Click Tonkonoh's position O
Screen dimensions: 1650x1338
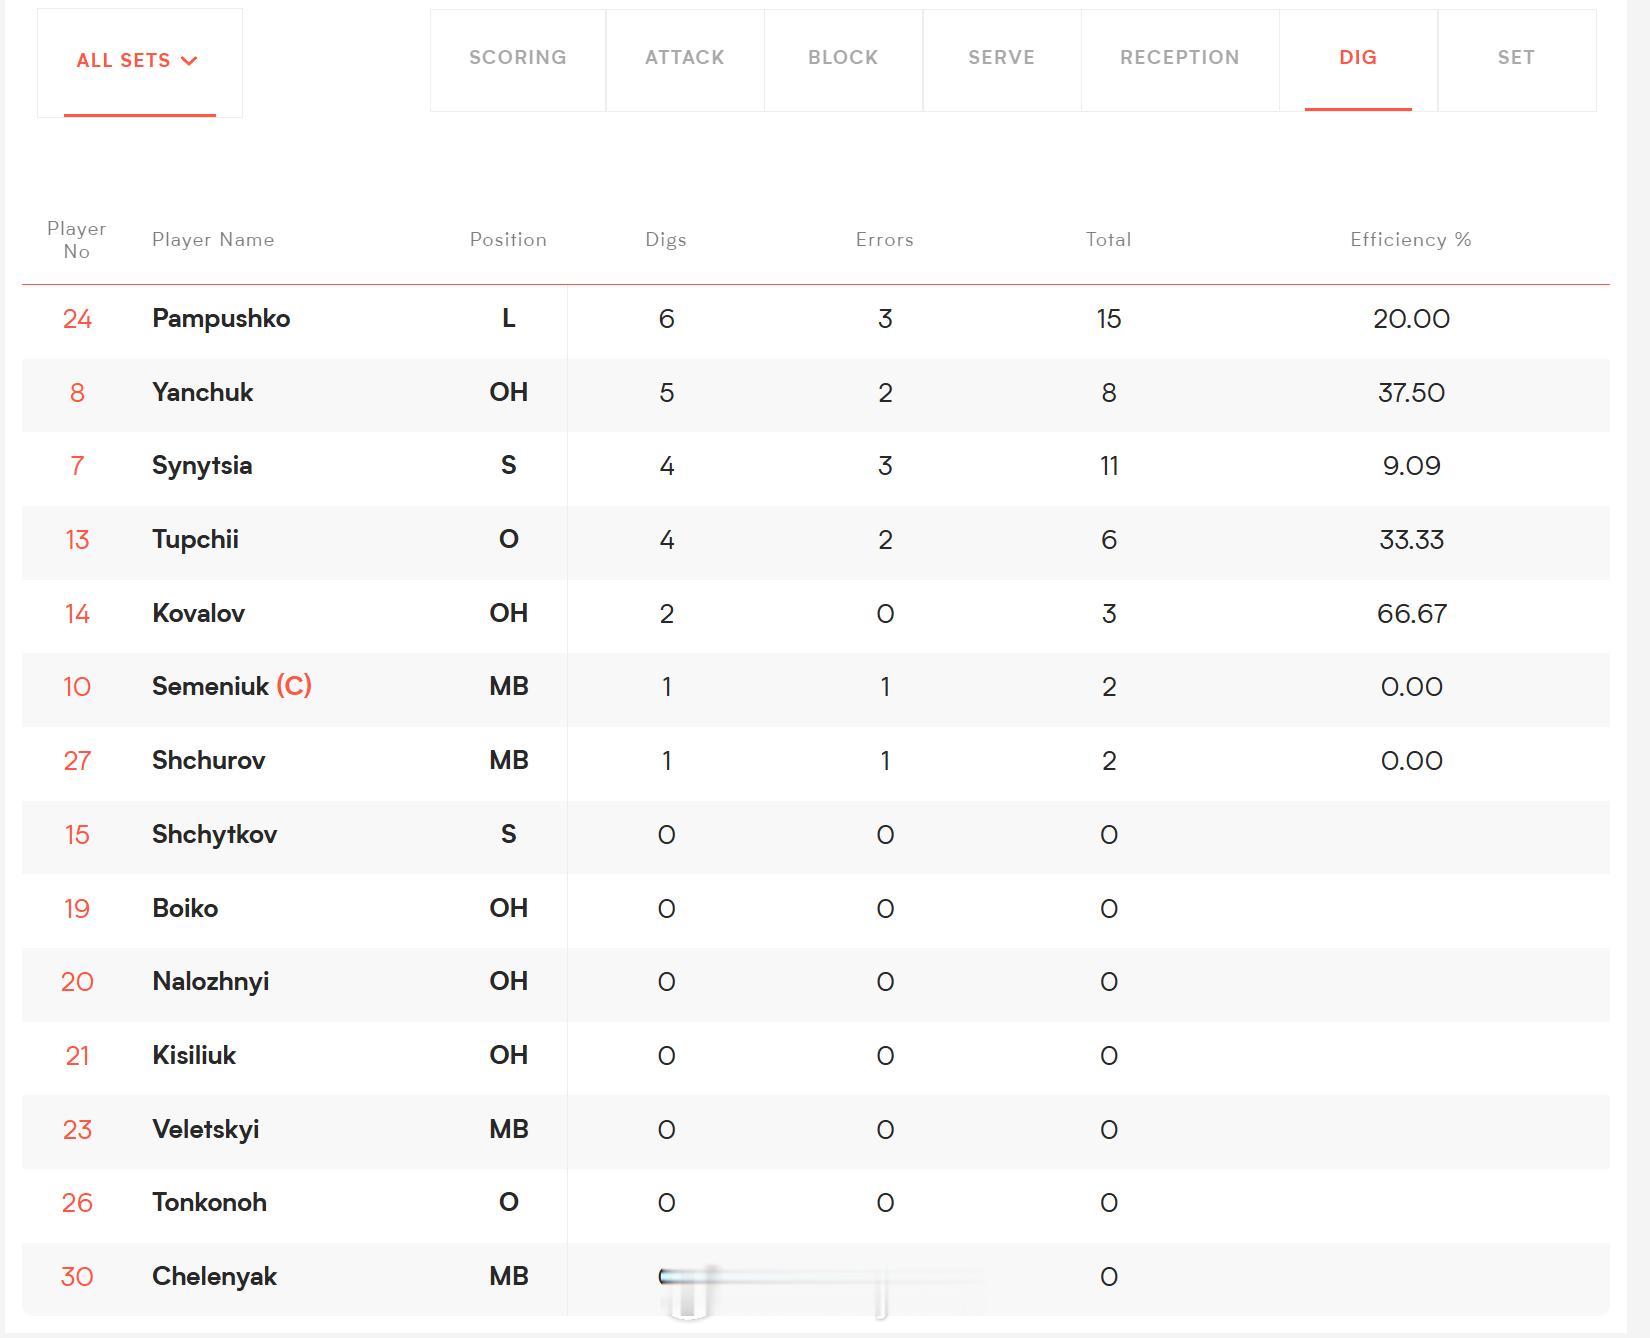[x=508, y=1203]
